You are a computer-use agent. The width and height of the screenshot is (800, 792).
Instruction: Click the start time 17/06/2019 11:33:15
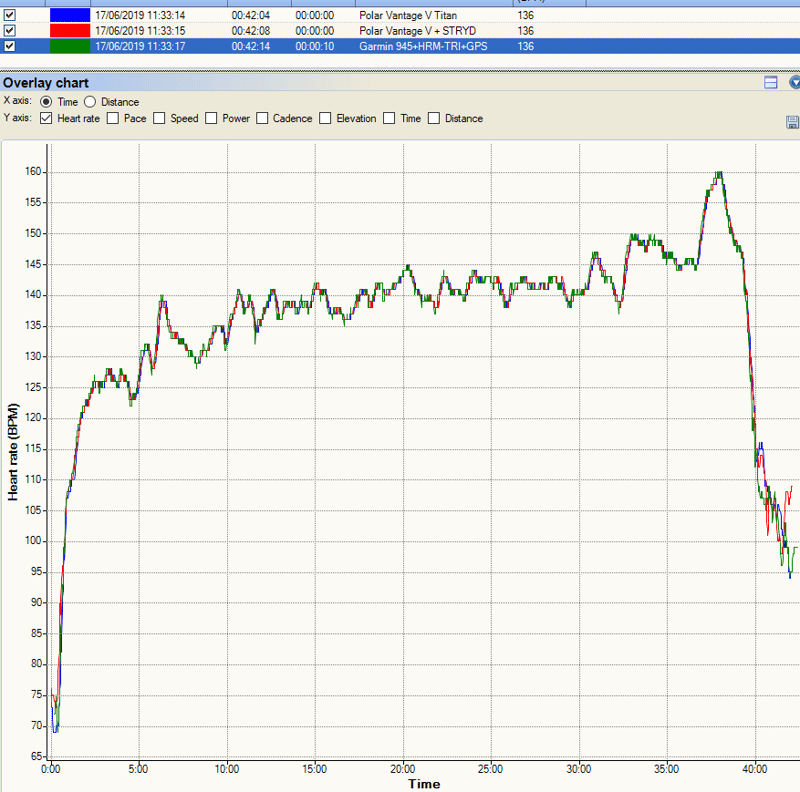(x=140, y=31)
